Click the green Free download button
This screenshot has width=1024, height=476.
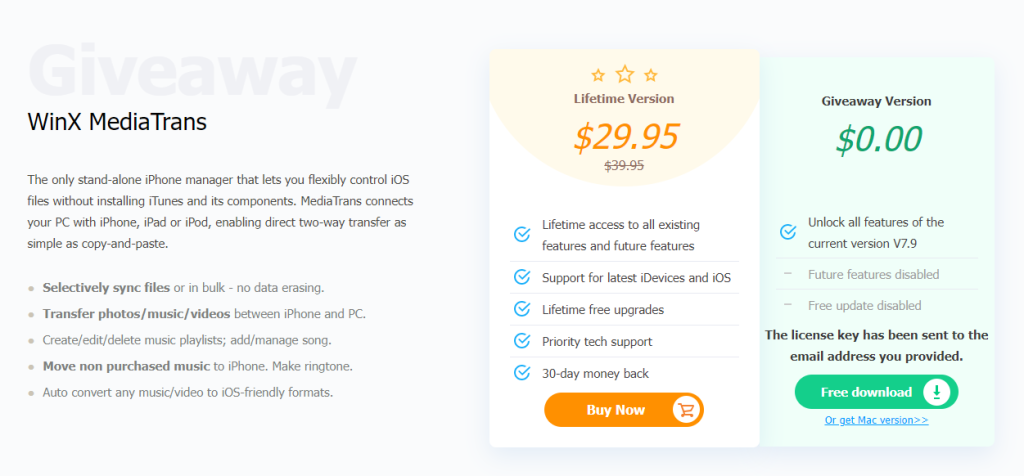click(876, 392)
